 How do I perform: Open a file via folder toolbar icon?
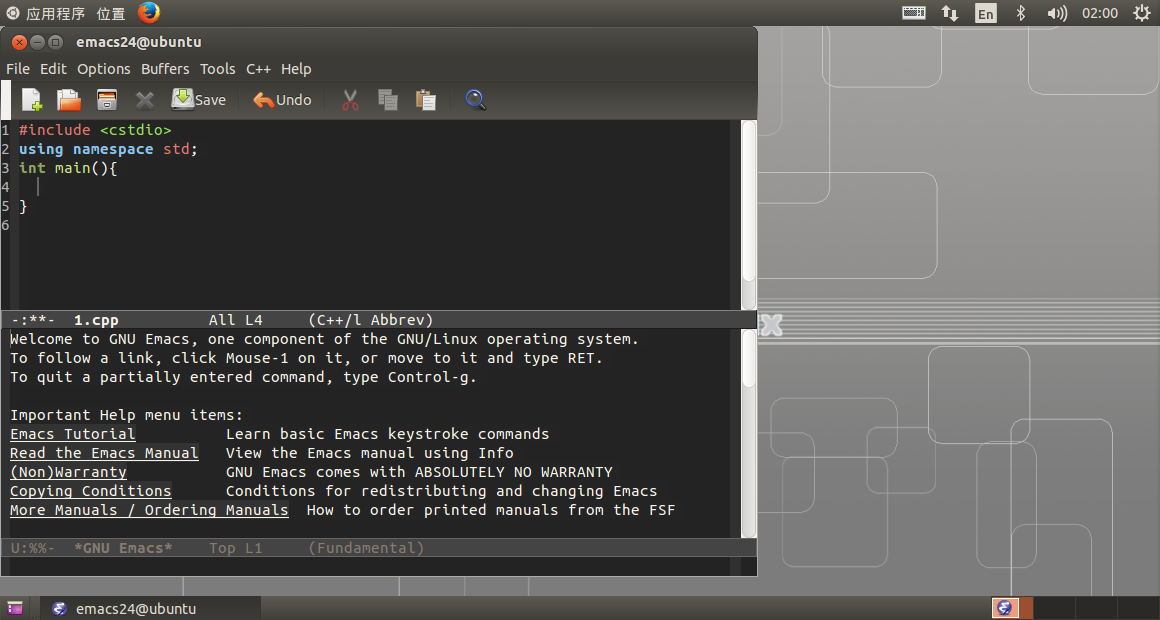[x=69, y=100]
